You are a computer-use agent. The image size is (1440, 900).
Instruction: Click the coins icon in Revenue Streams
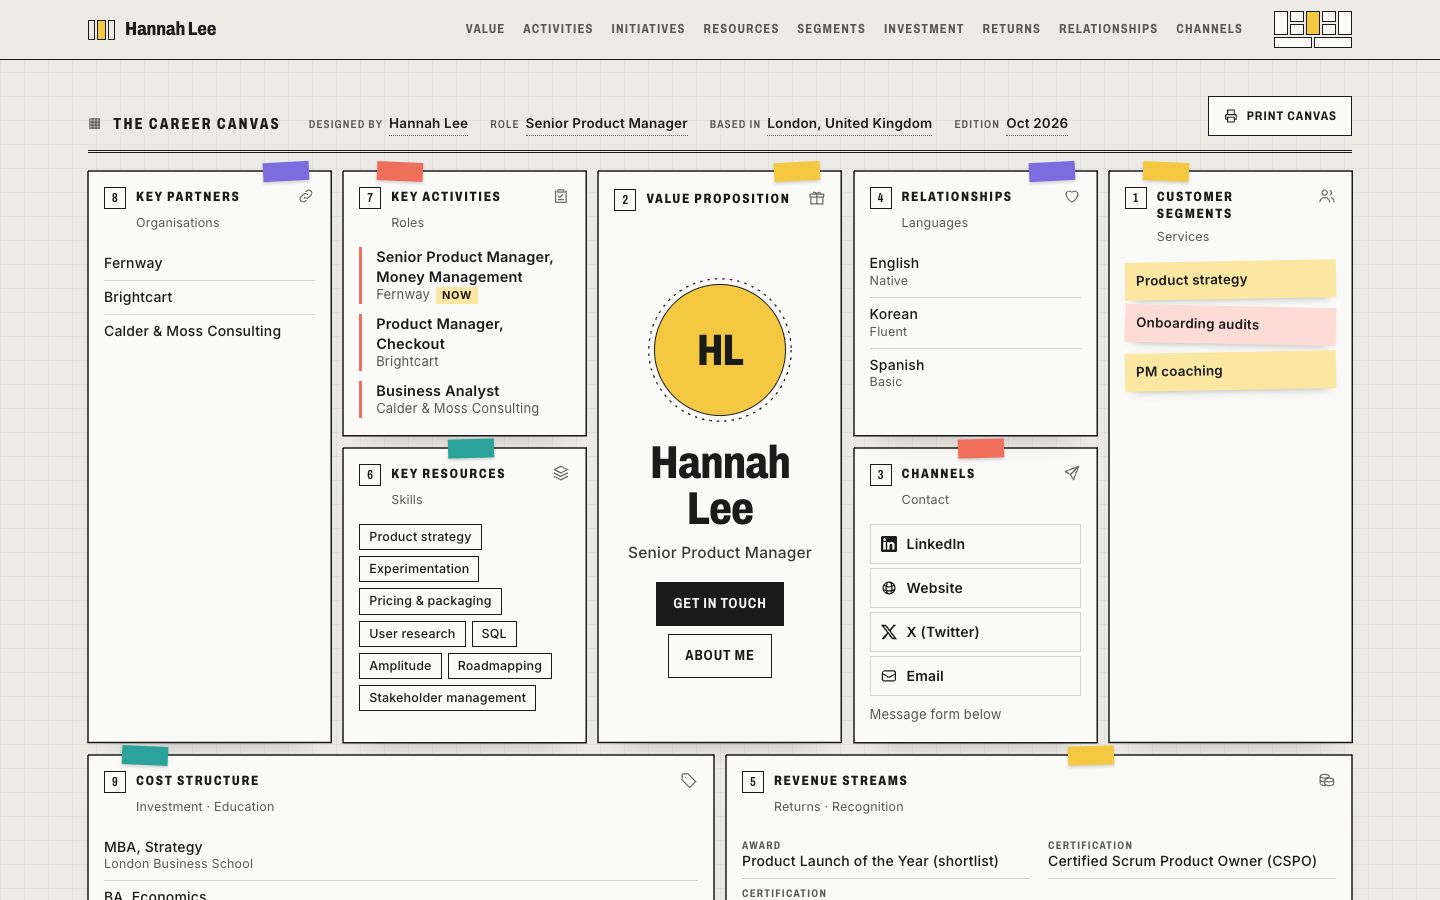(x=1327, y=780)
